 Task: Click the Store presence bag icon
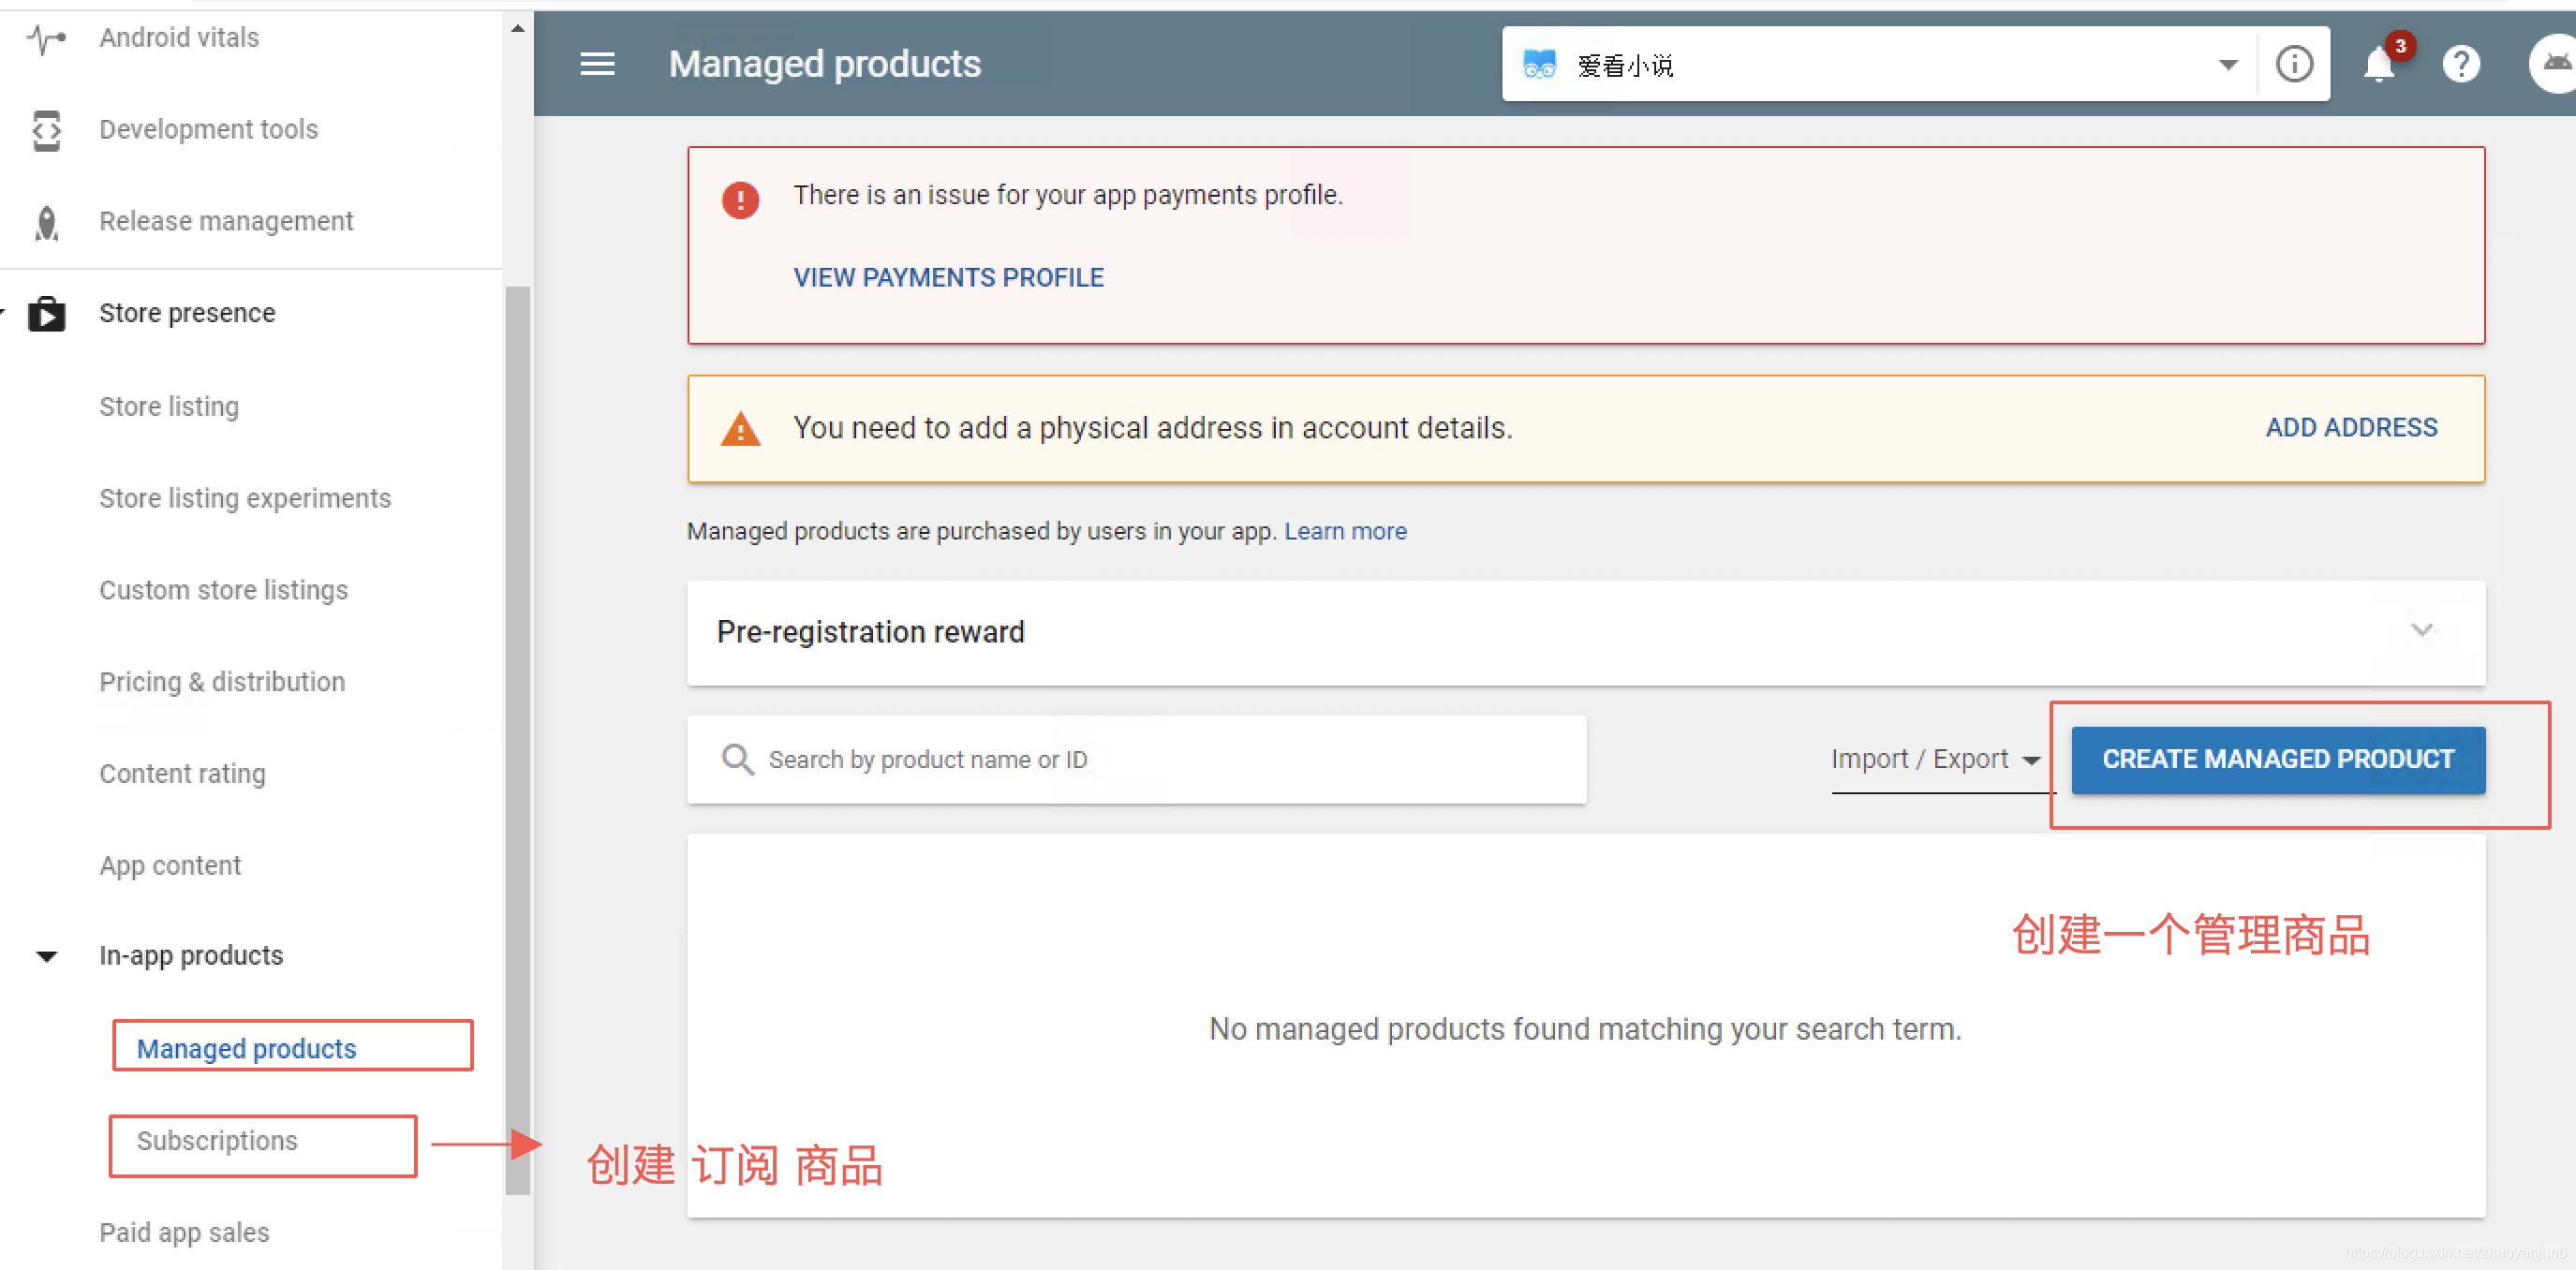pyautogui.click(x=46, y=314)
